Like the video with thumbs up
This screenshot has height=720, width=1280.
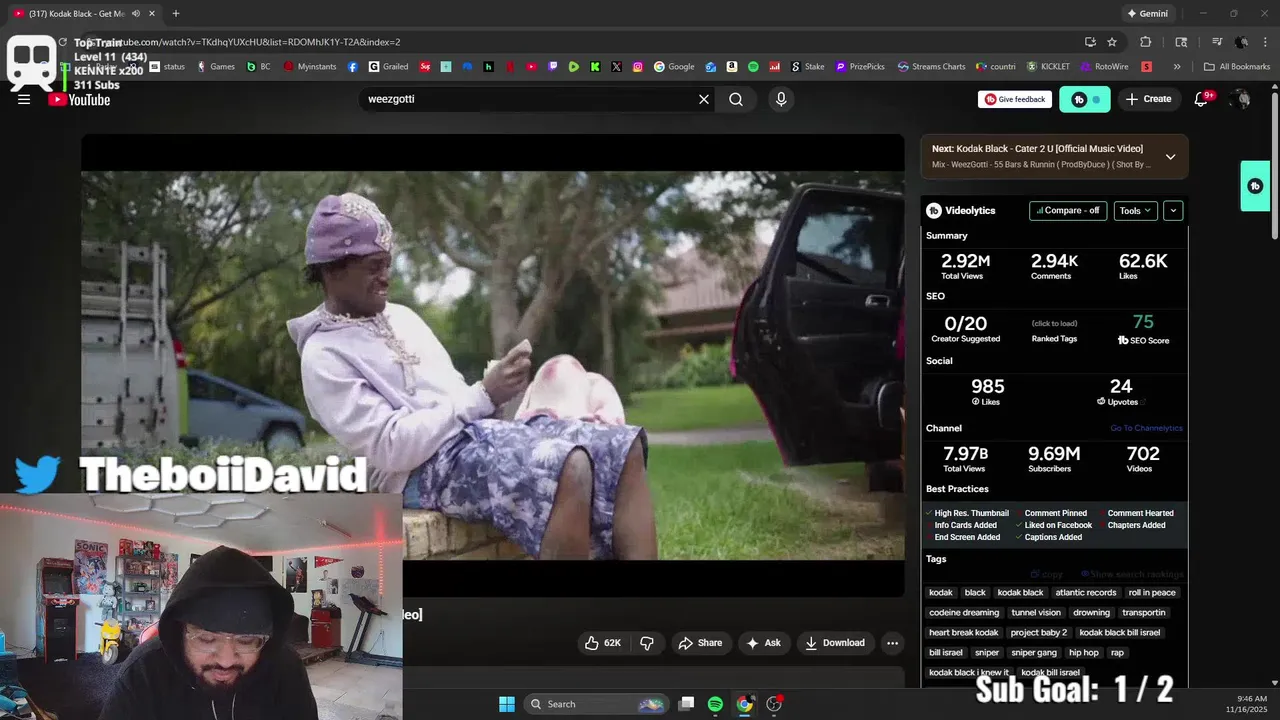point(602,643)
